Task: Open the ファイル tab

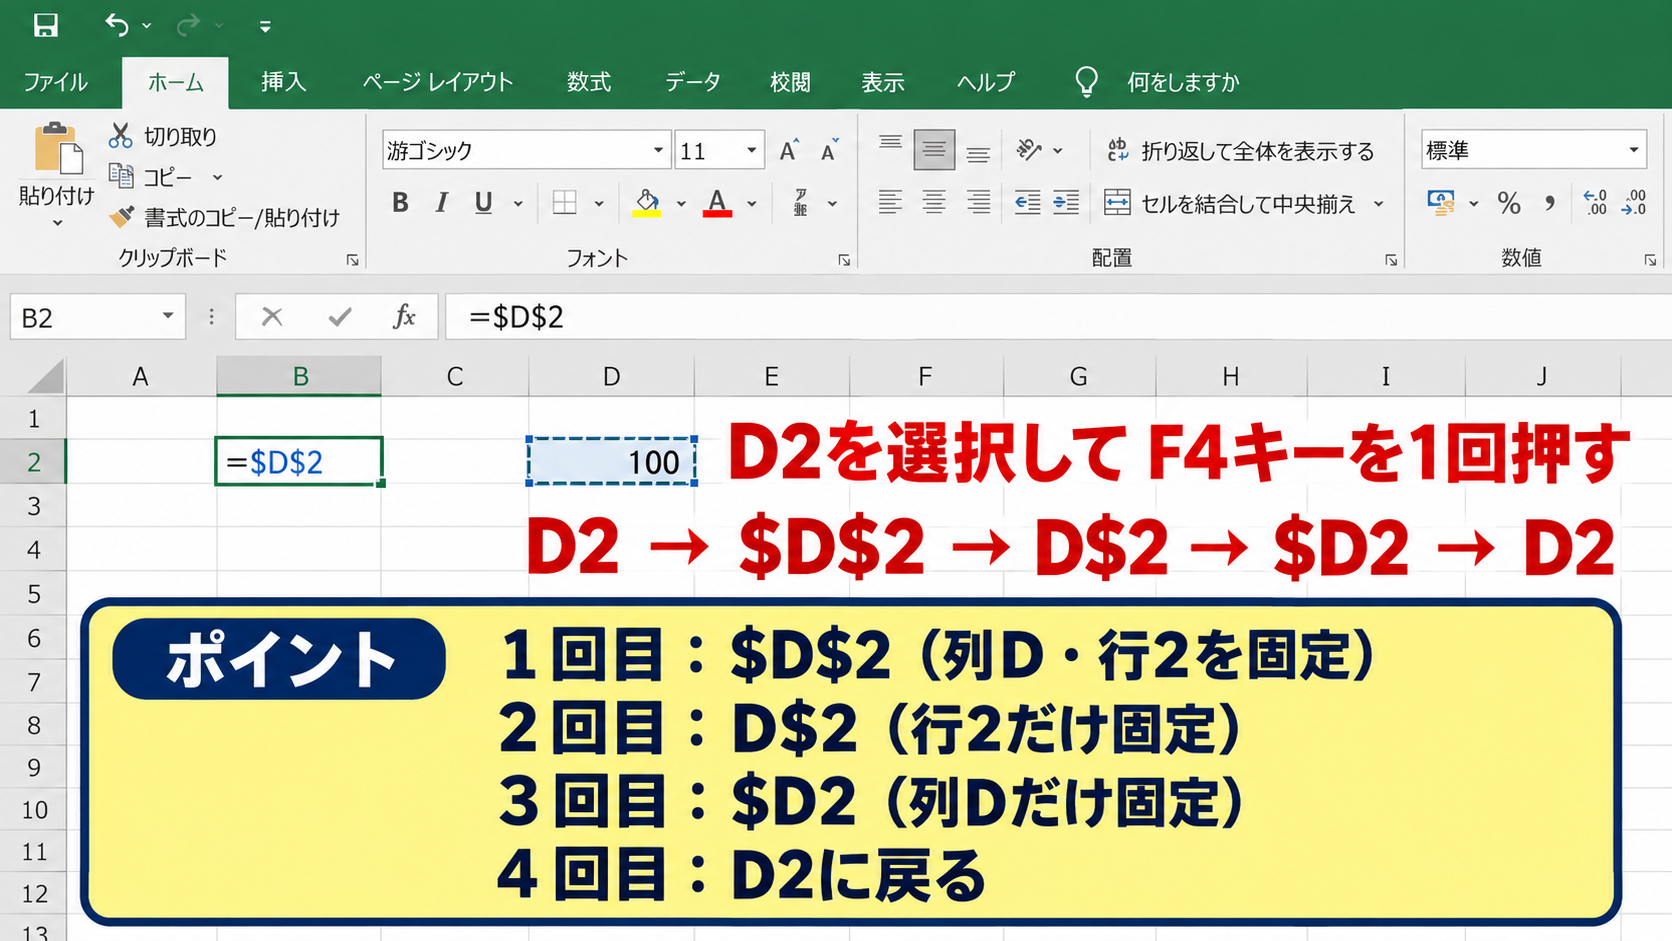Action: 55,82
